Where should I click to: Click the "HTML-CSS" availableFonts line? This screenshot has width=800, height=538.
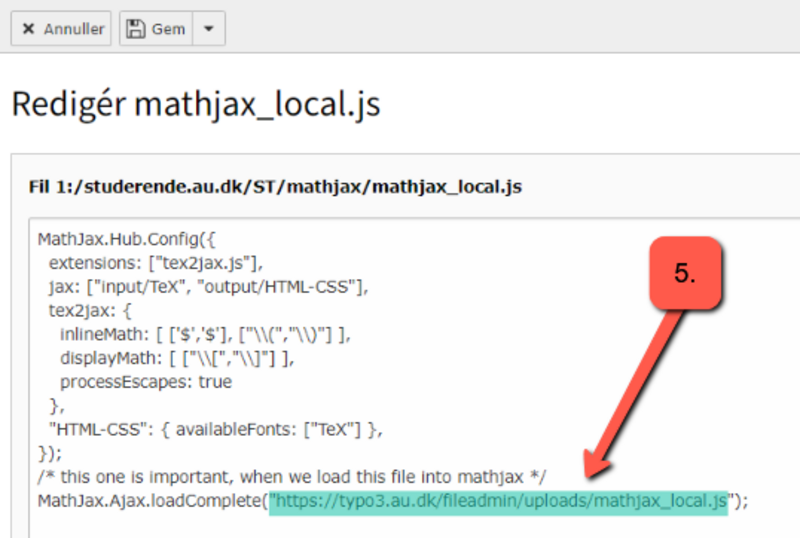(x=215, y=429)
